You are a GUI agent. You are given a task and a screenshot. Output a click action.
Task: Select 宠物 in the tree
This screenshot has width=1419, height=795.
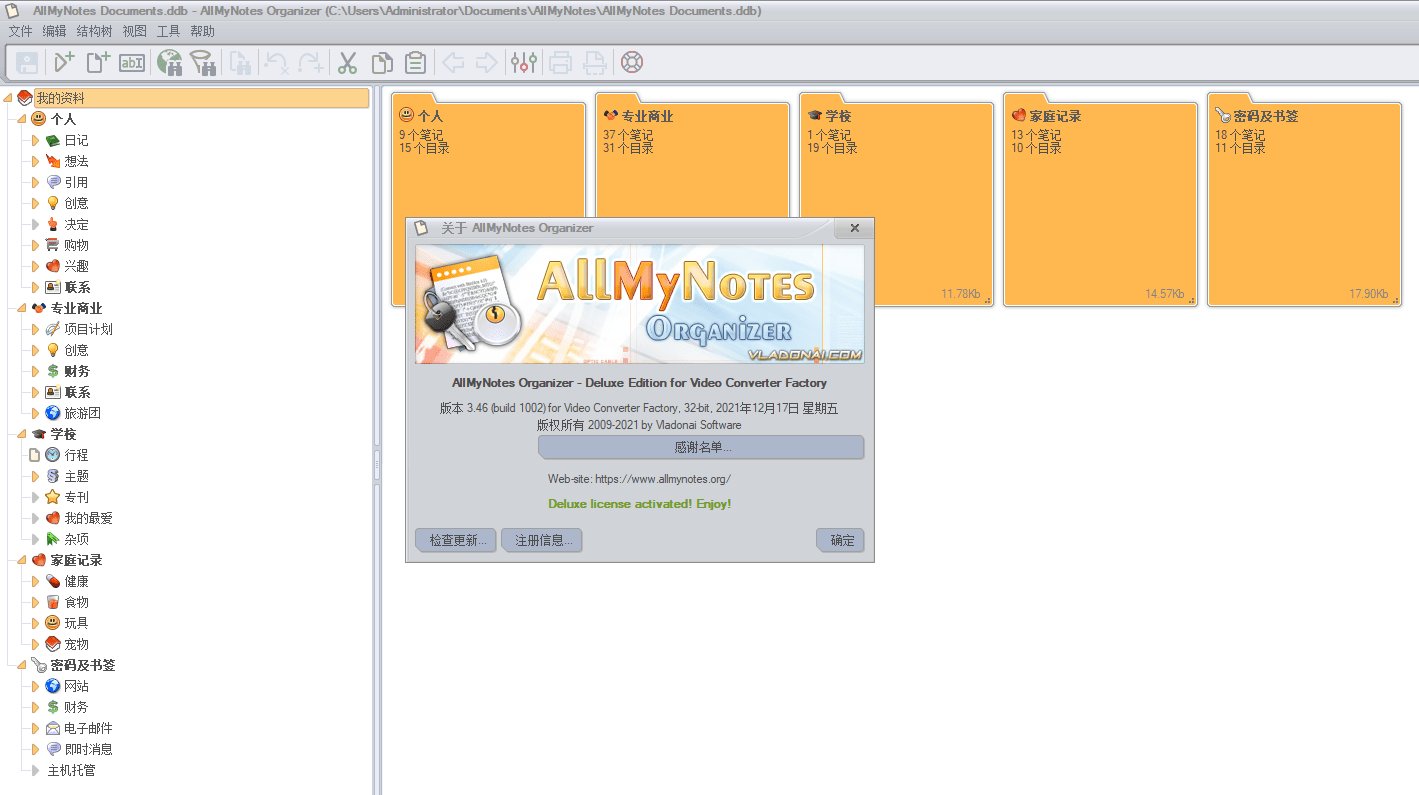click(x=76, y=644)
